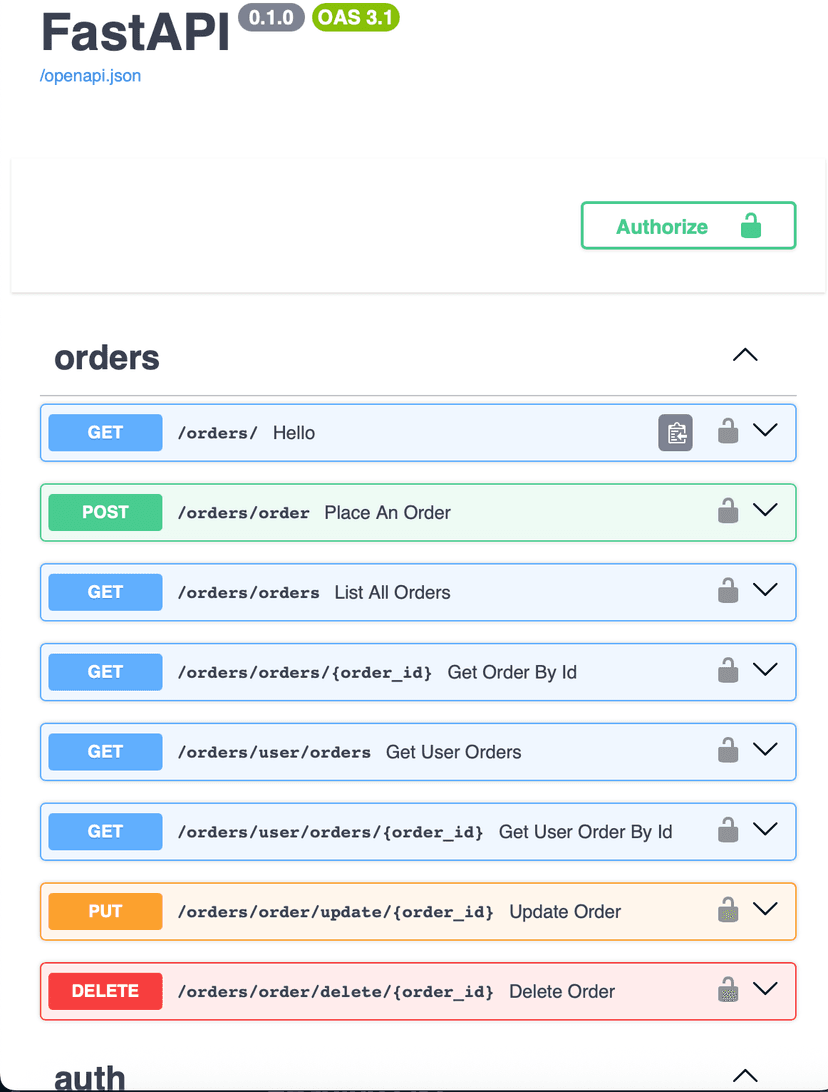Open the /openapi.json specification link
Viewport: 828px width, 1092px height.
(x=90, y=75)
